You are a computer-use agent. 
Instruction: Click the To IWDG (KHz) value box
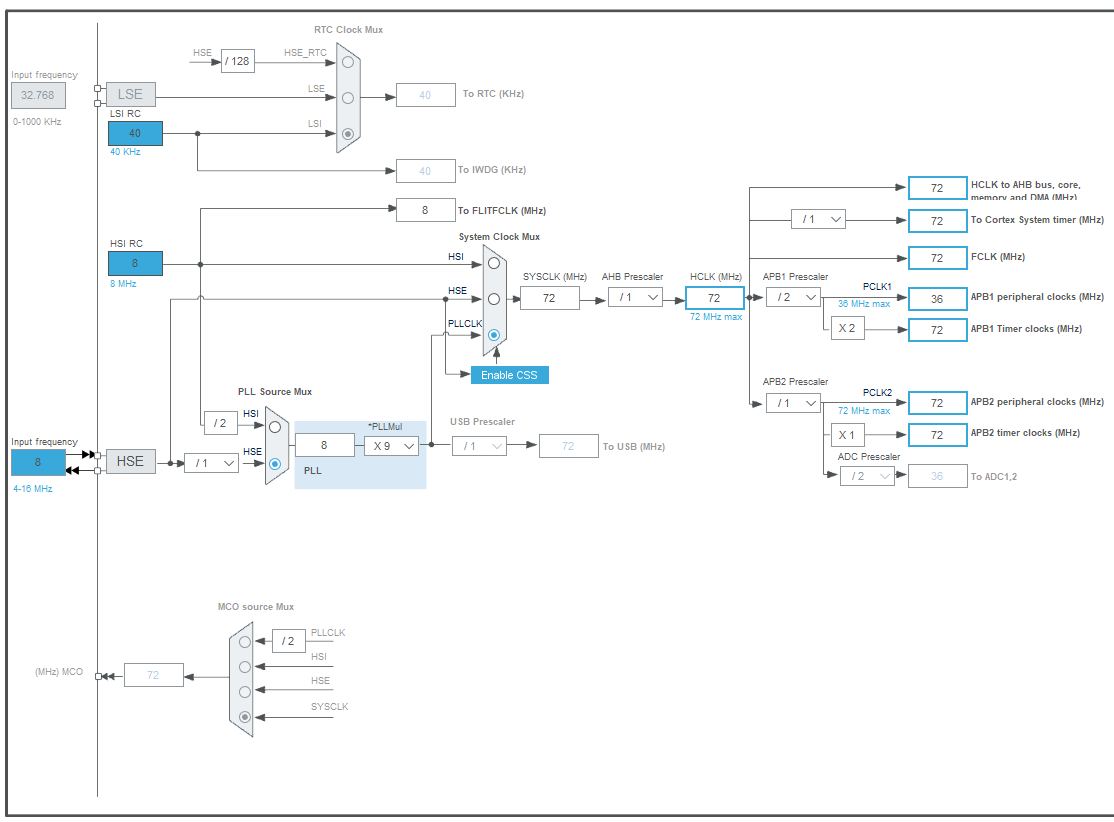[426, 171]
